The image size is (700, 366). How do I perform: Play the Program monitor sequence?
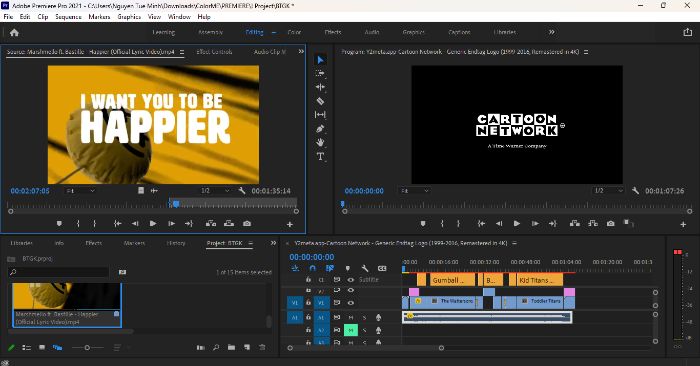pos(517,224)
